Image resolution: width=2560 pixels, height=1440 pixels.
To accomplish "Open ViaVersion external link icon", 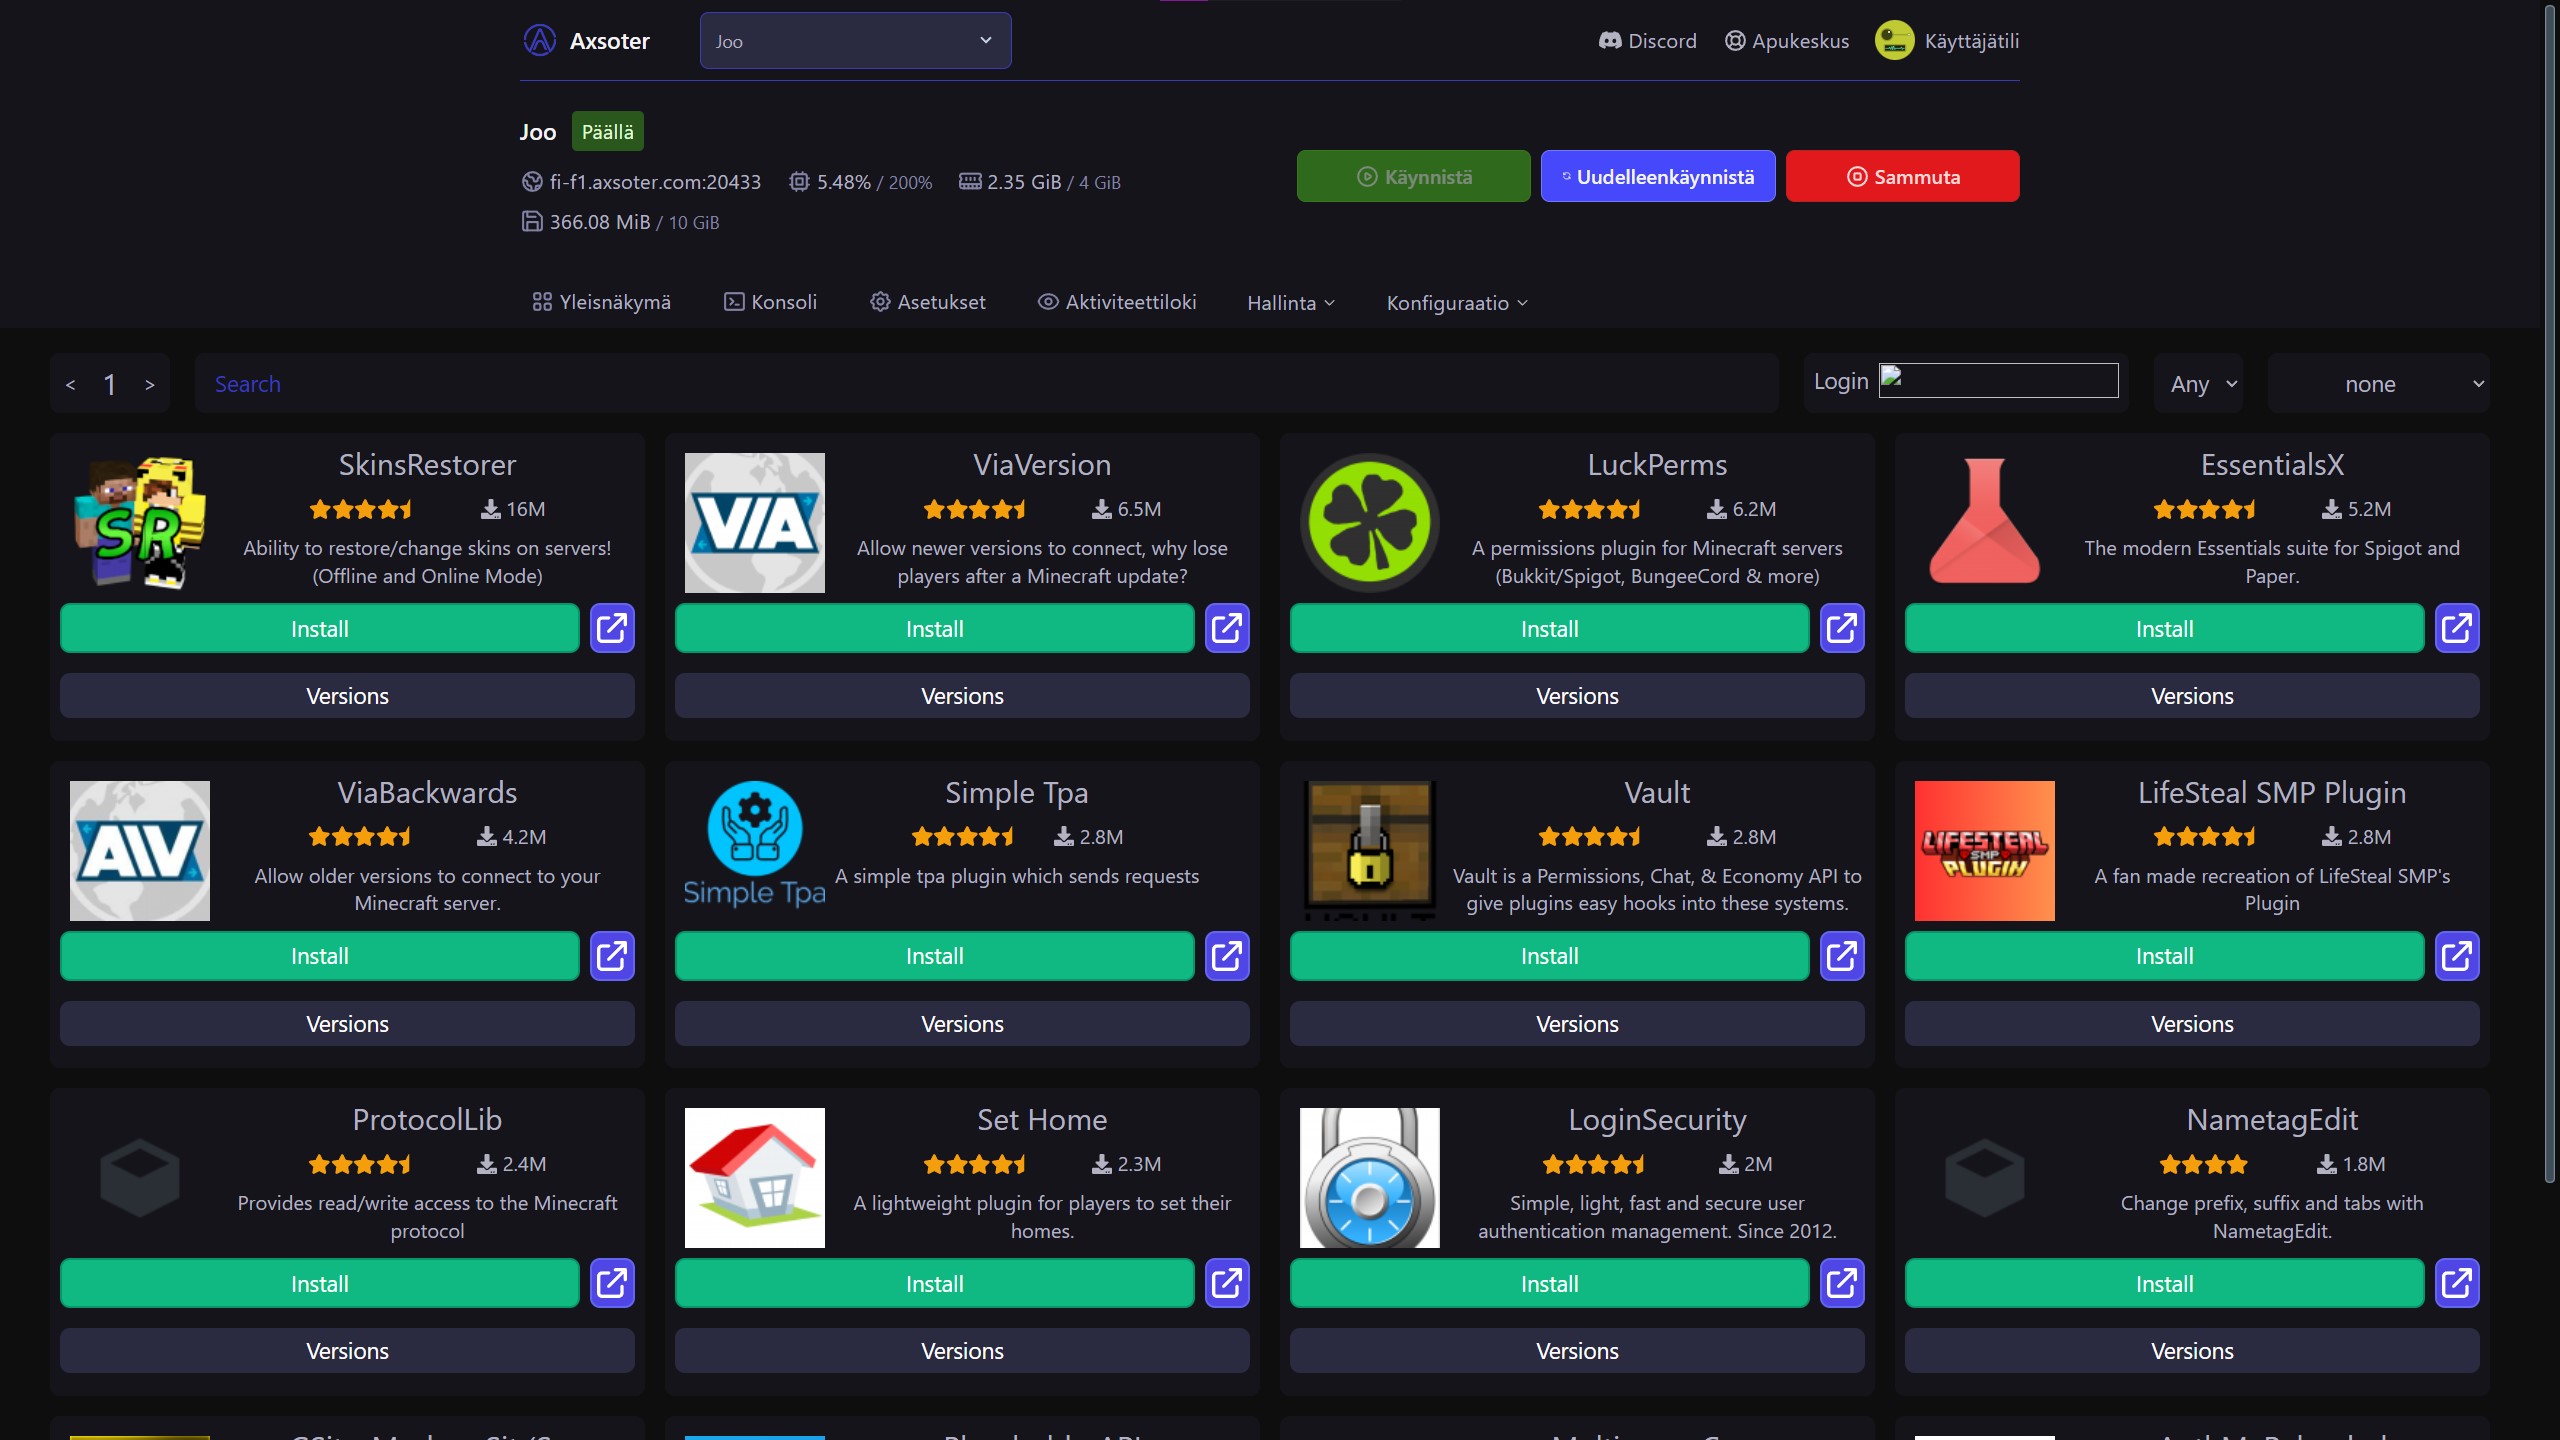I will [1227, 628].
